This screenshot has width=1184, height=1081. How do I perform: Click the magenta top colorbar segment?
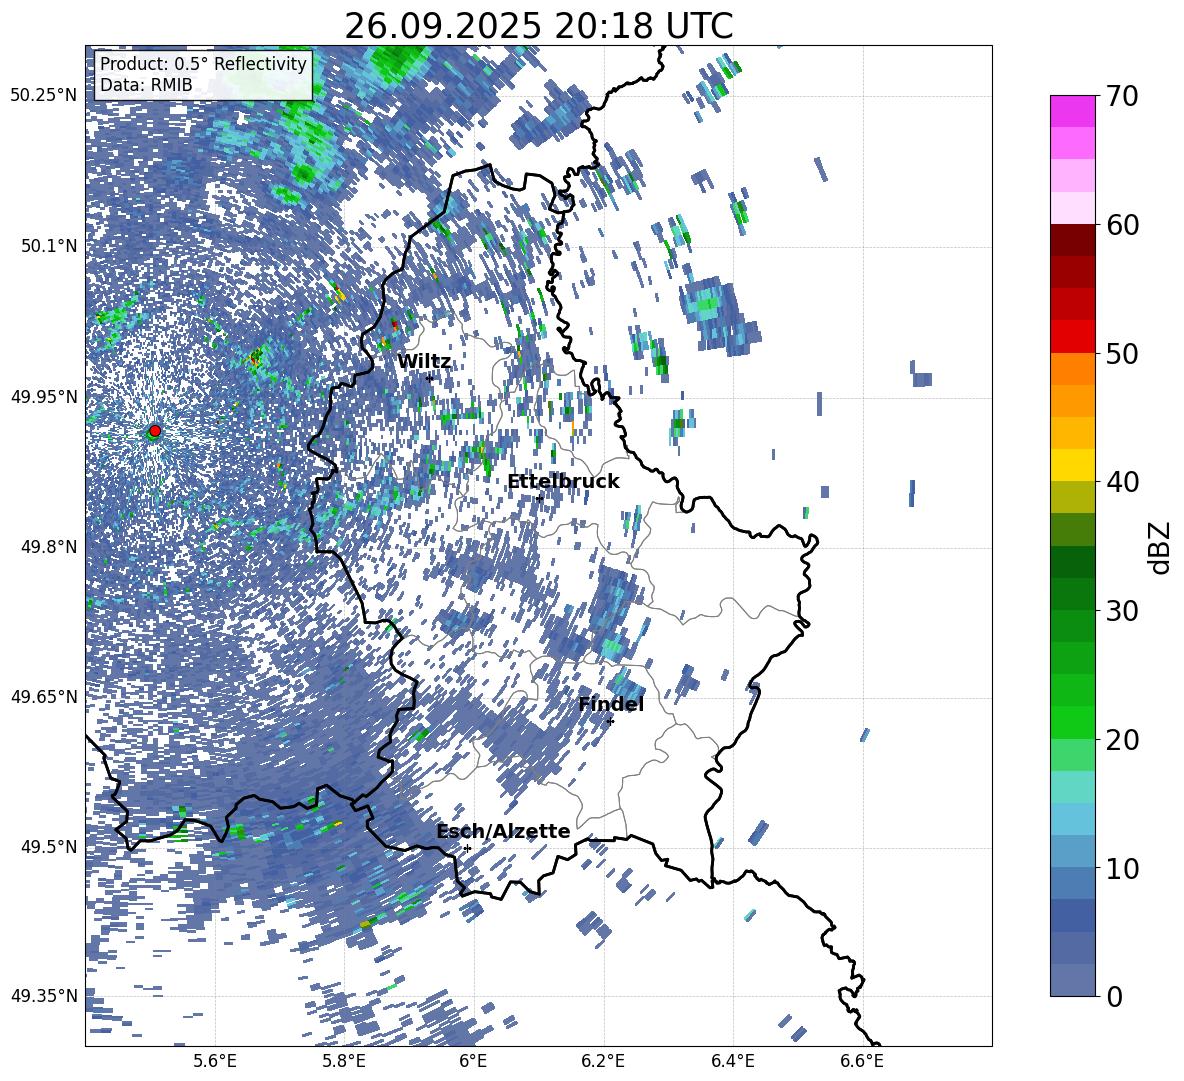coord(1072,112)
